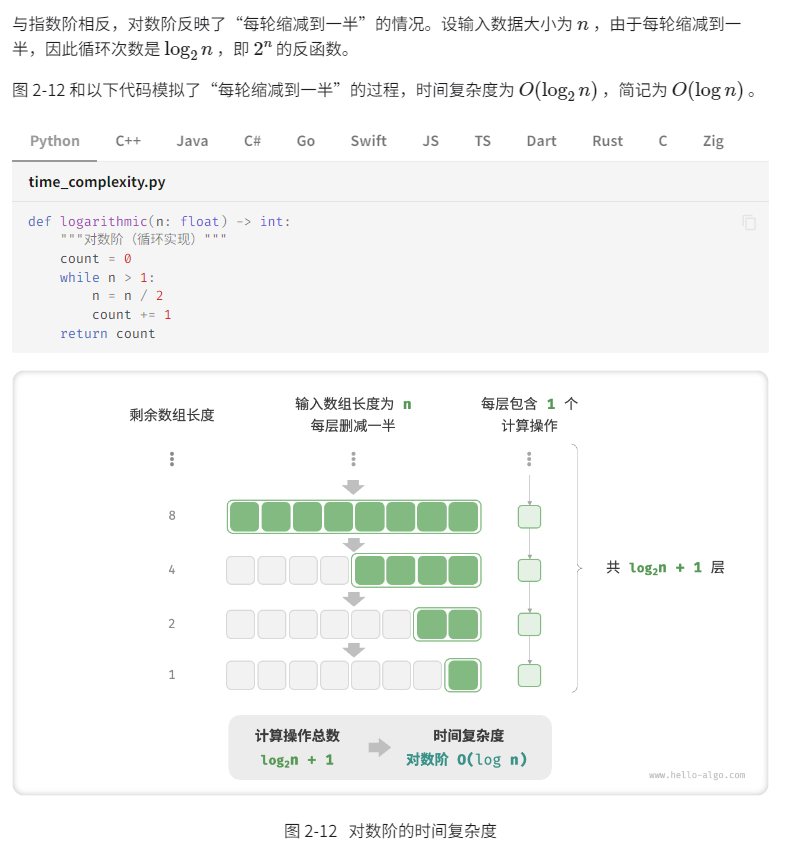Click the figure caption '图 2-12 对数阶的时间复杂度'

click(x=390, y=831)
